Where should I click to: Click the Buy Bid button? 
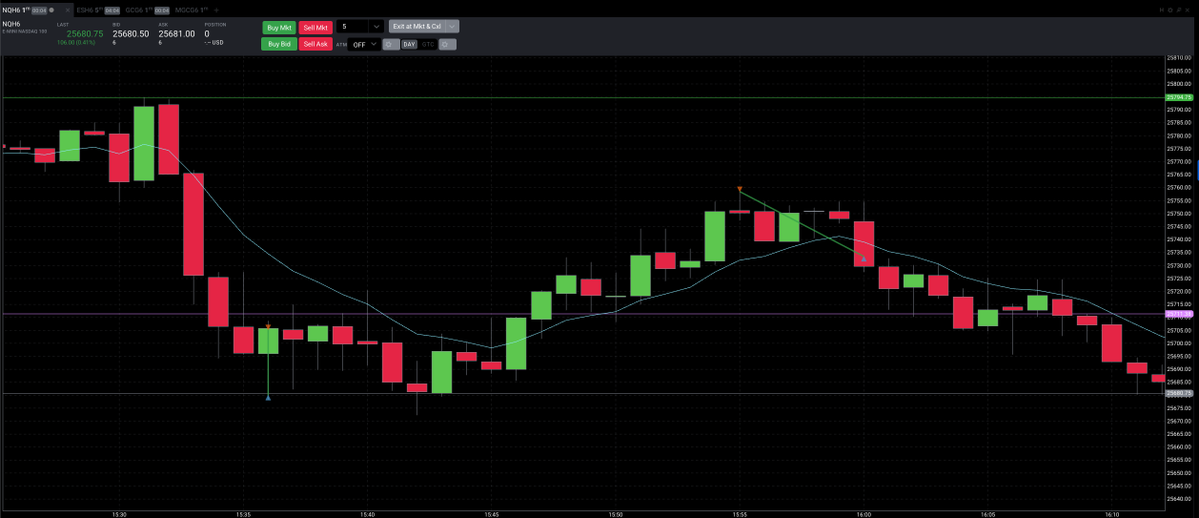(278, 44)
